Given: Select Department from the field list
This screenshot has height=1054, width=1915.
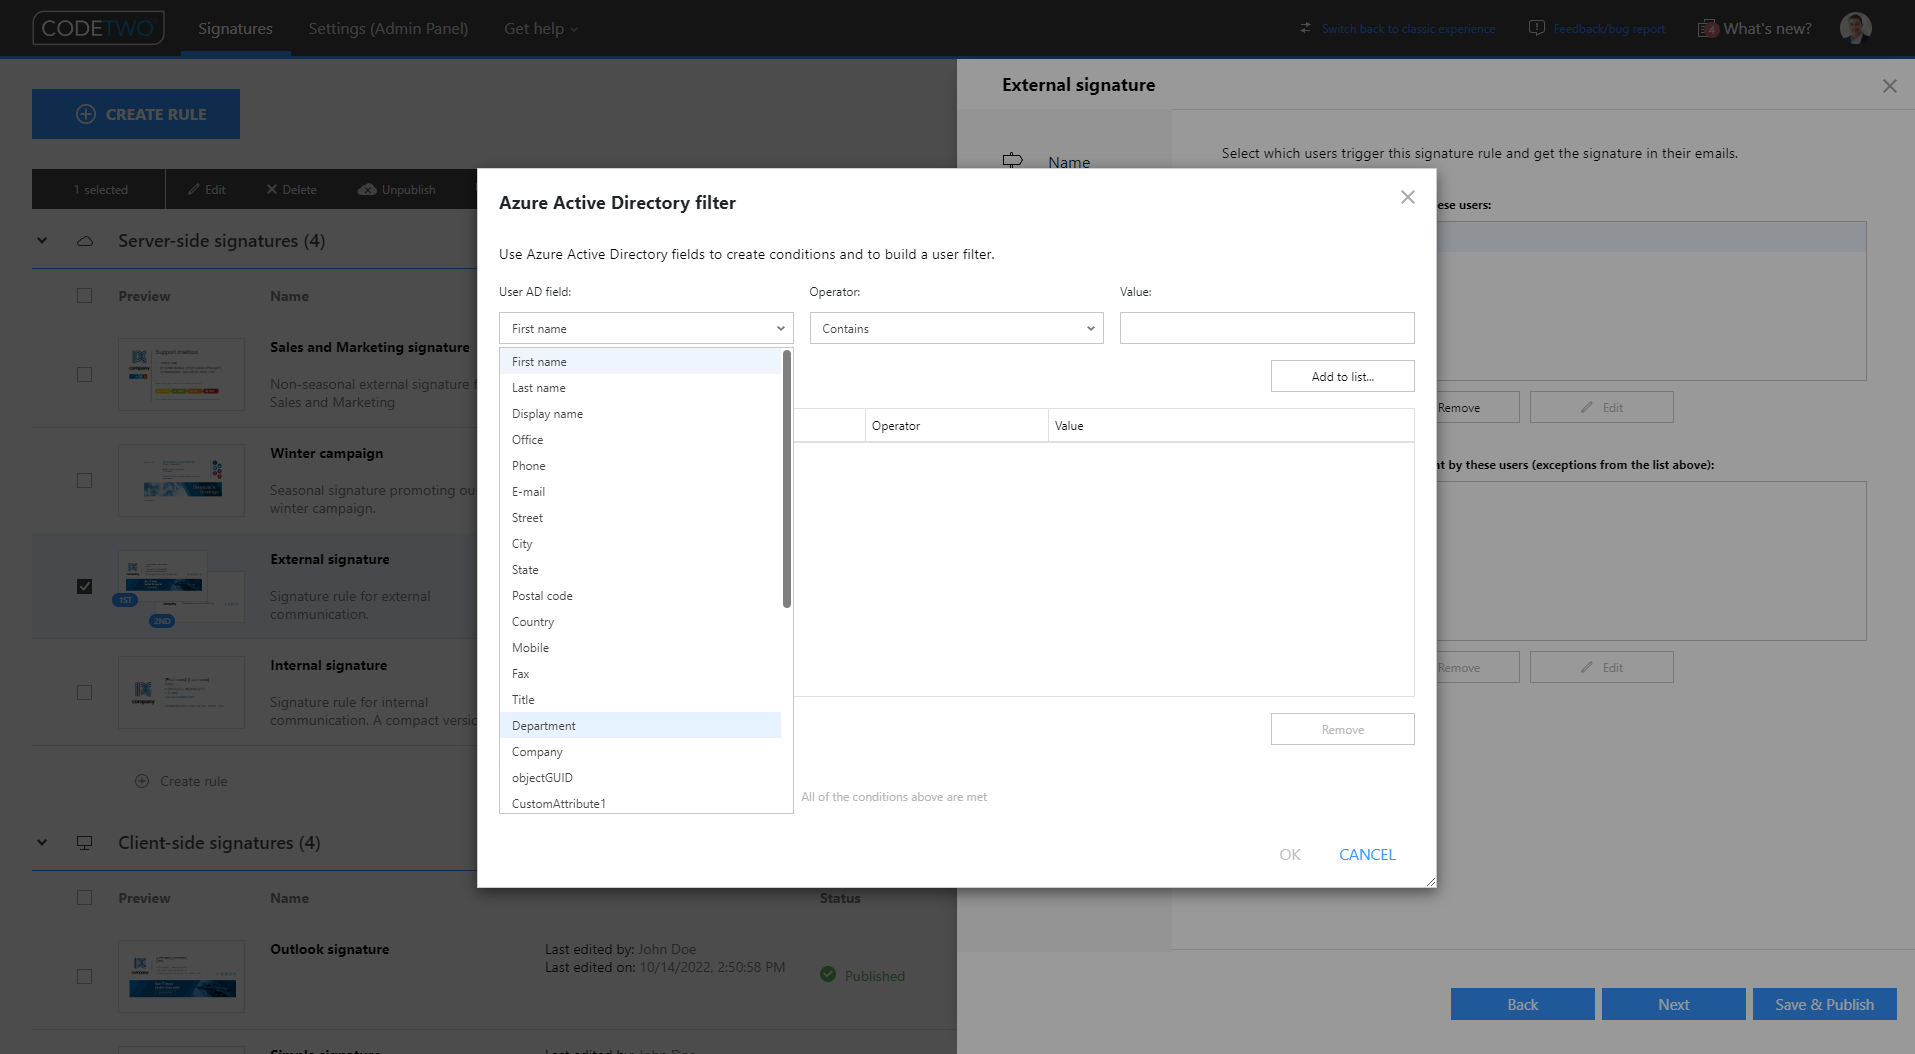Looking at the screenshot, I should click(640, 725).
